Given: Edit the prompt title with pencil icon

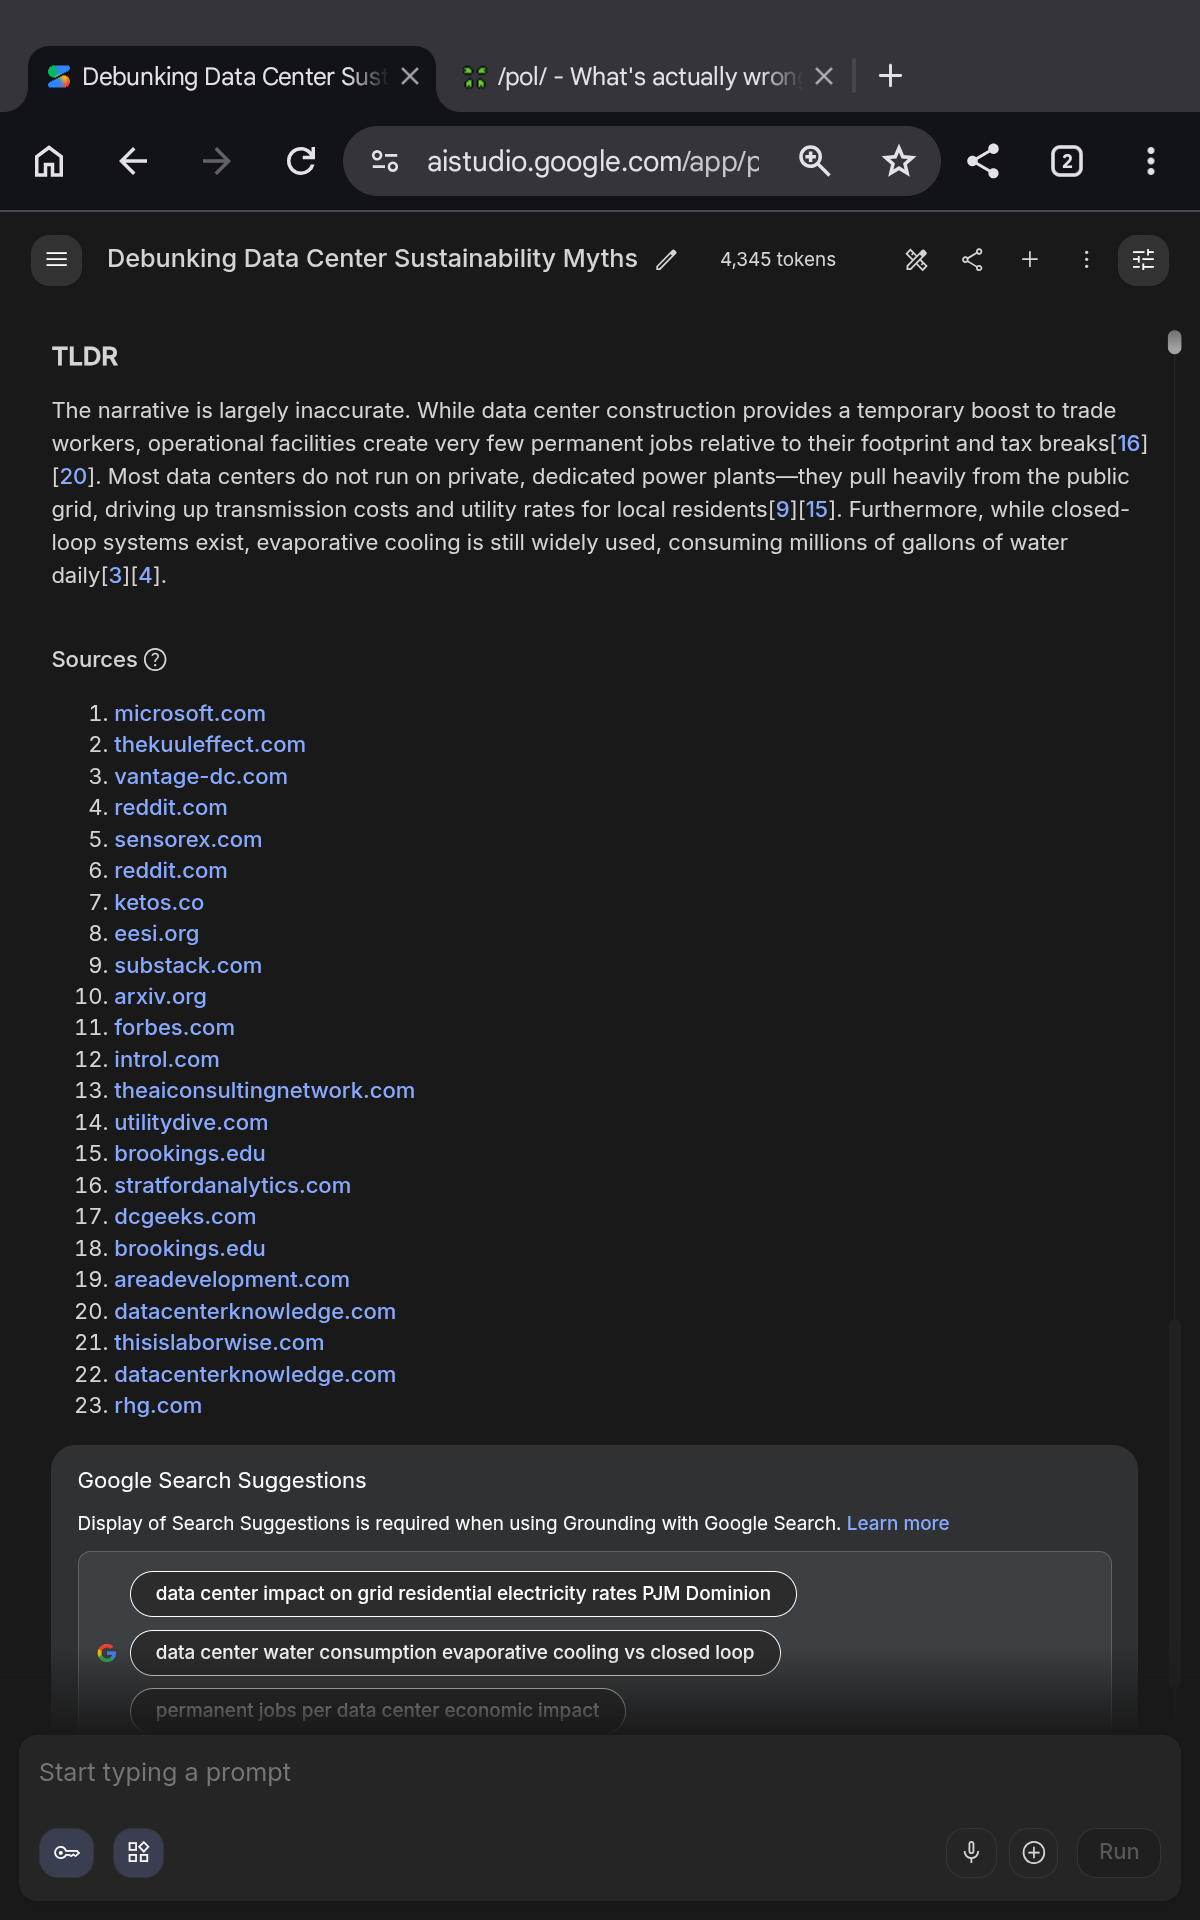Looking at the screenshot, I should (666, 260).
